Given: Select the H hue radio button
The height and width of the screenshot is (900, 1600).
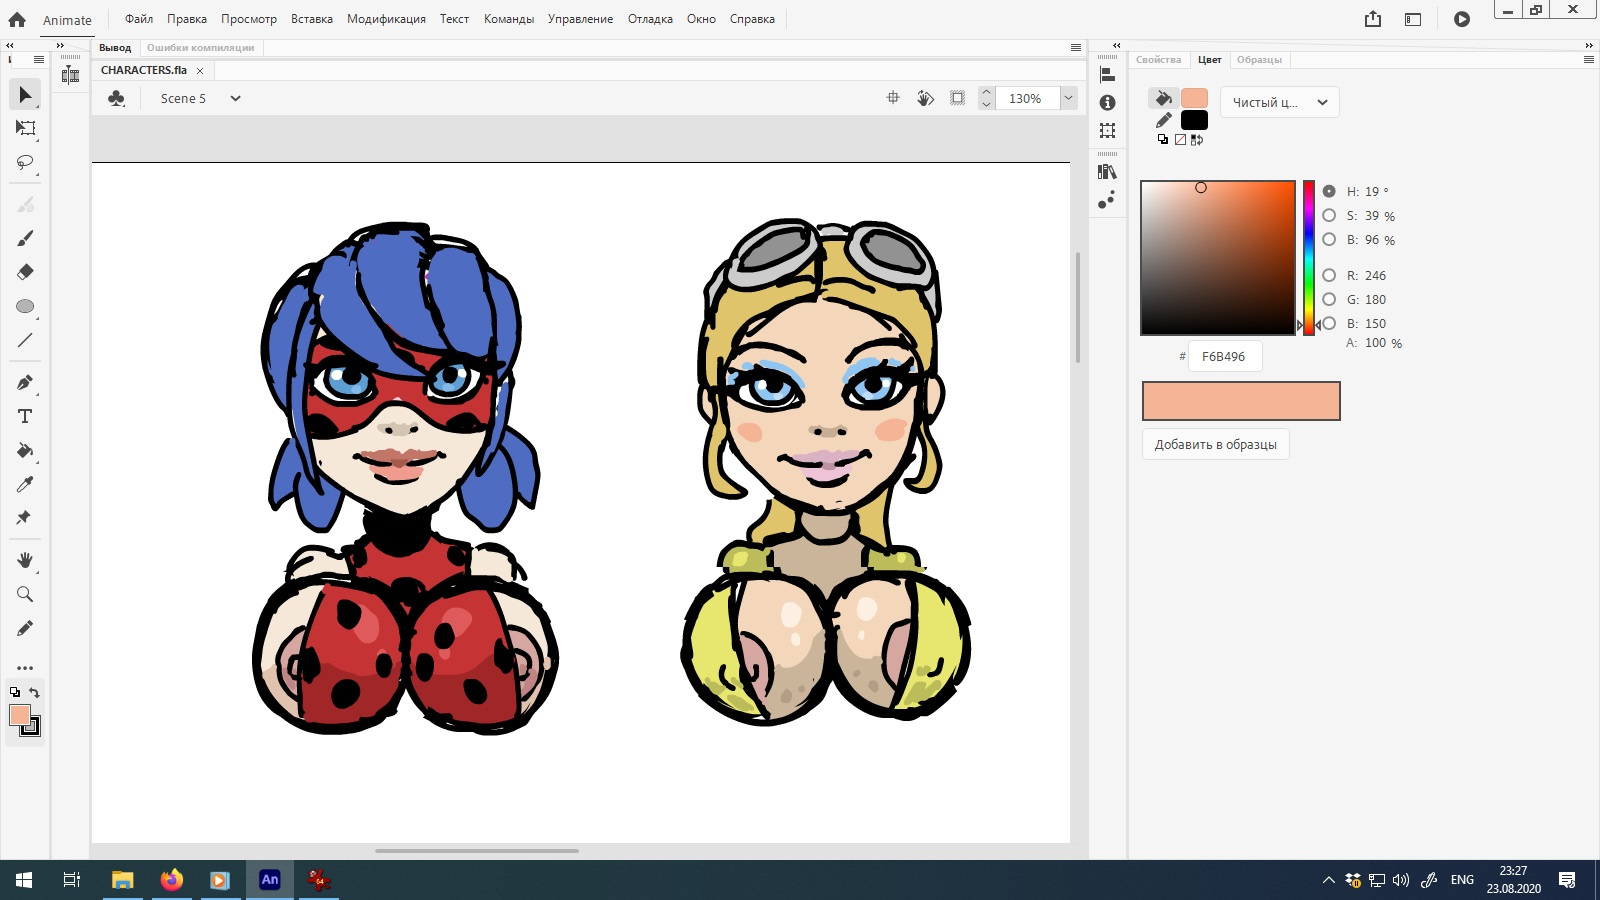Looking at the screenshot, I should pyautogui.click(x=1329, y=191).
